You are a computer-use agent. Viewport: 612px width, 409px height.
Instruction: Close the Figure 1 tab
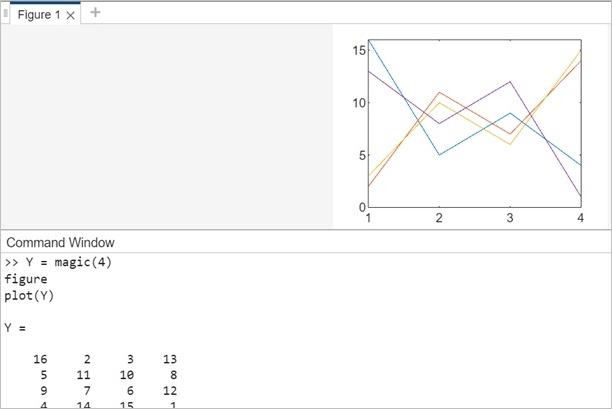pos(70,15)
